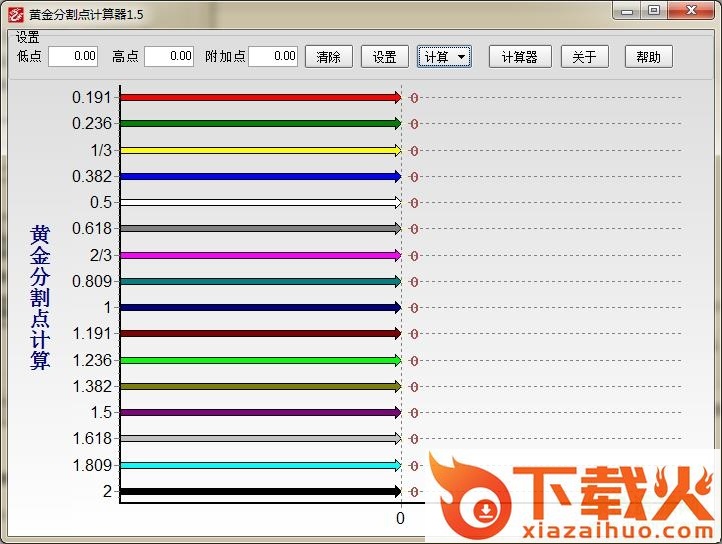Viewport: 722px width, 544px height.
Task: Click the 1.5 axis label
Action: click(101, 412)
